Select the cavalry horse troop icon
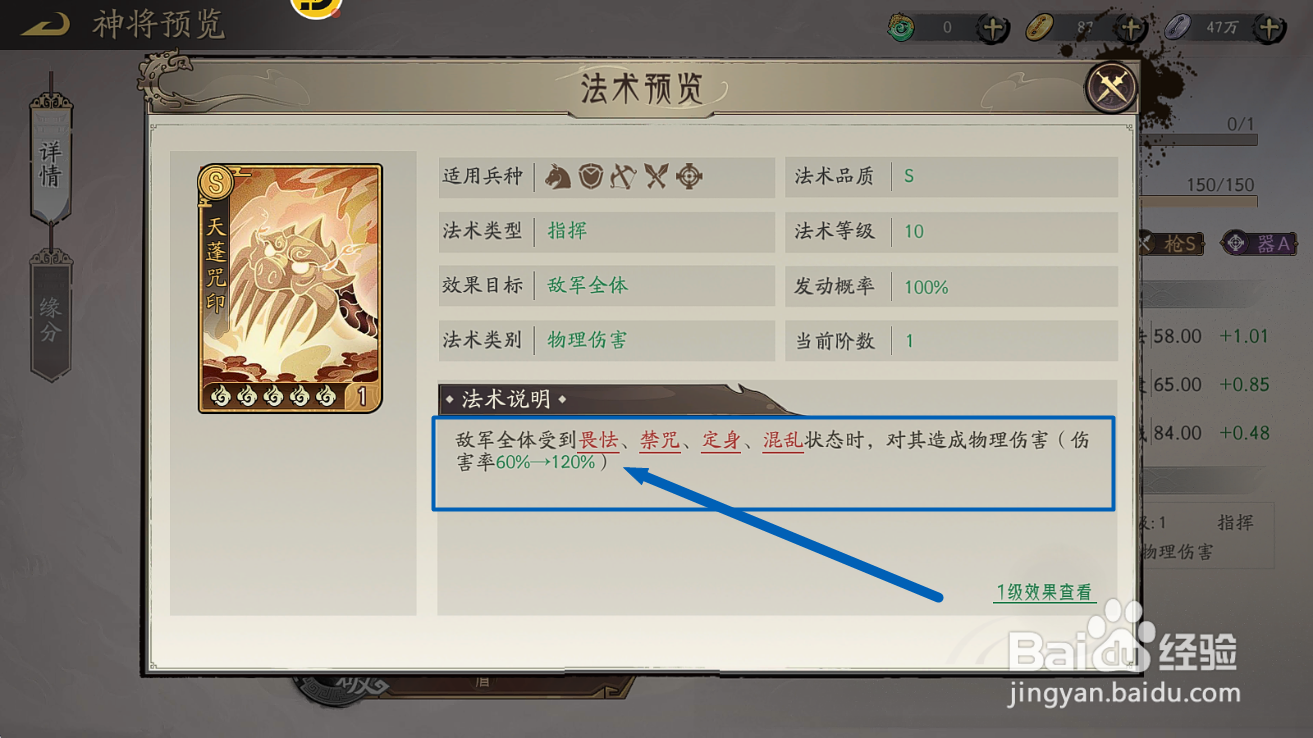 (557, 177)
